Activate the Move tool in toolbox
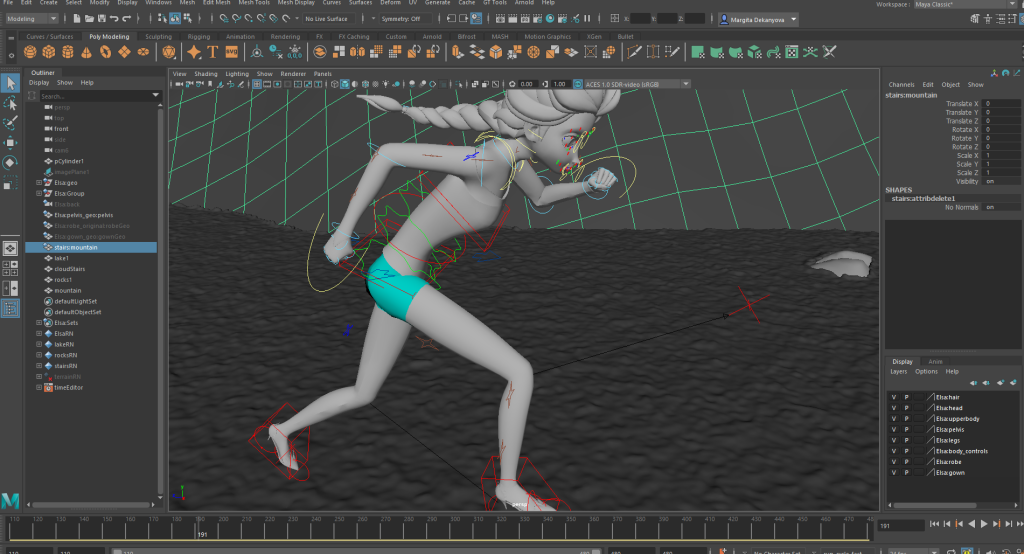The height and width of the screenshot is (554, 1024). (x=10, y=142)
